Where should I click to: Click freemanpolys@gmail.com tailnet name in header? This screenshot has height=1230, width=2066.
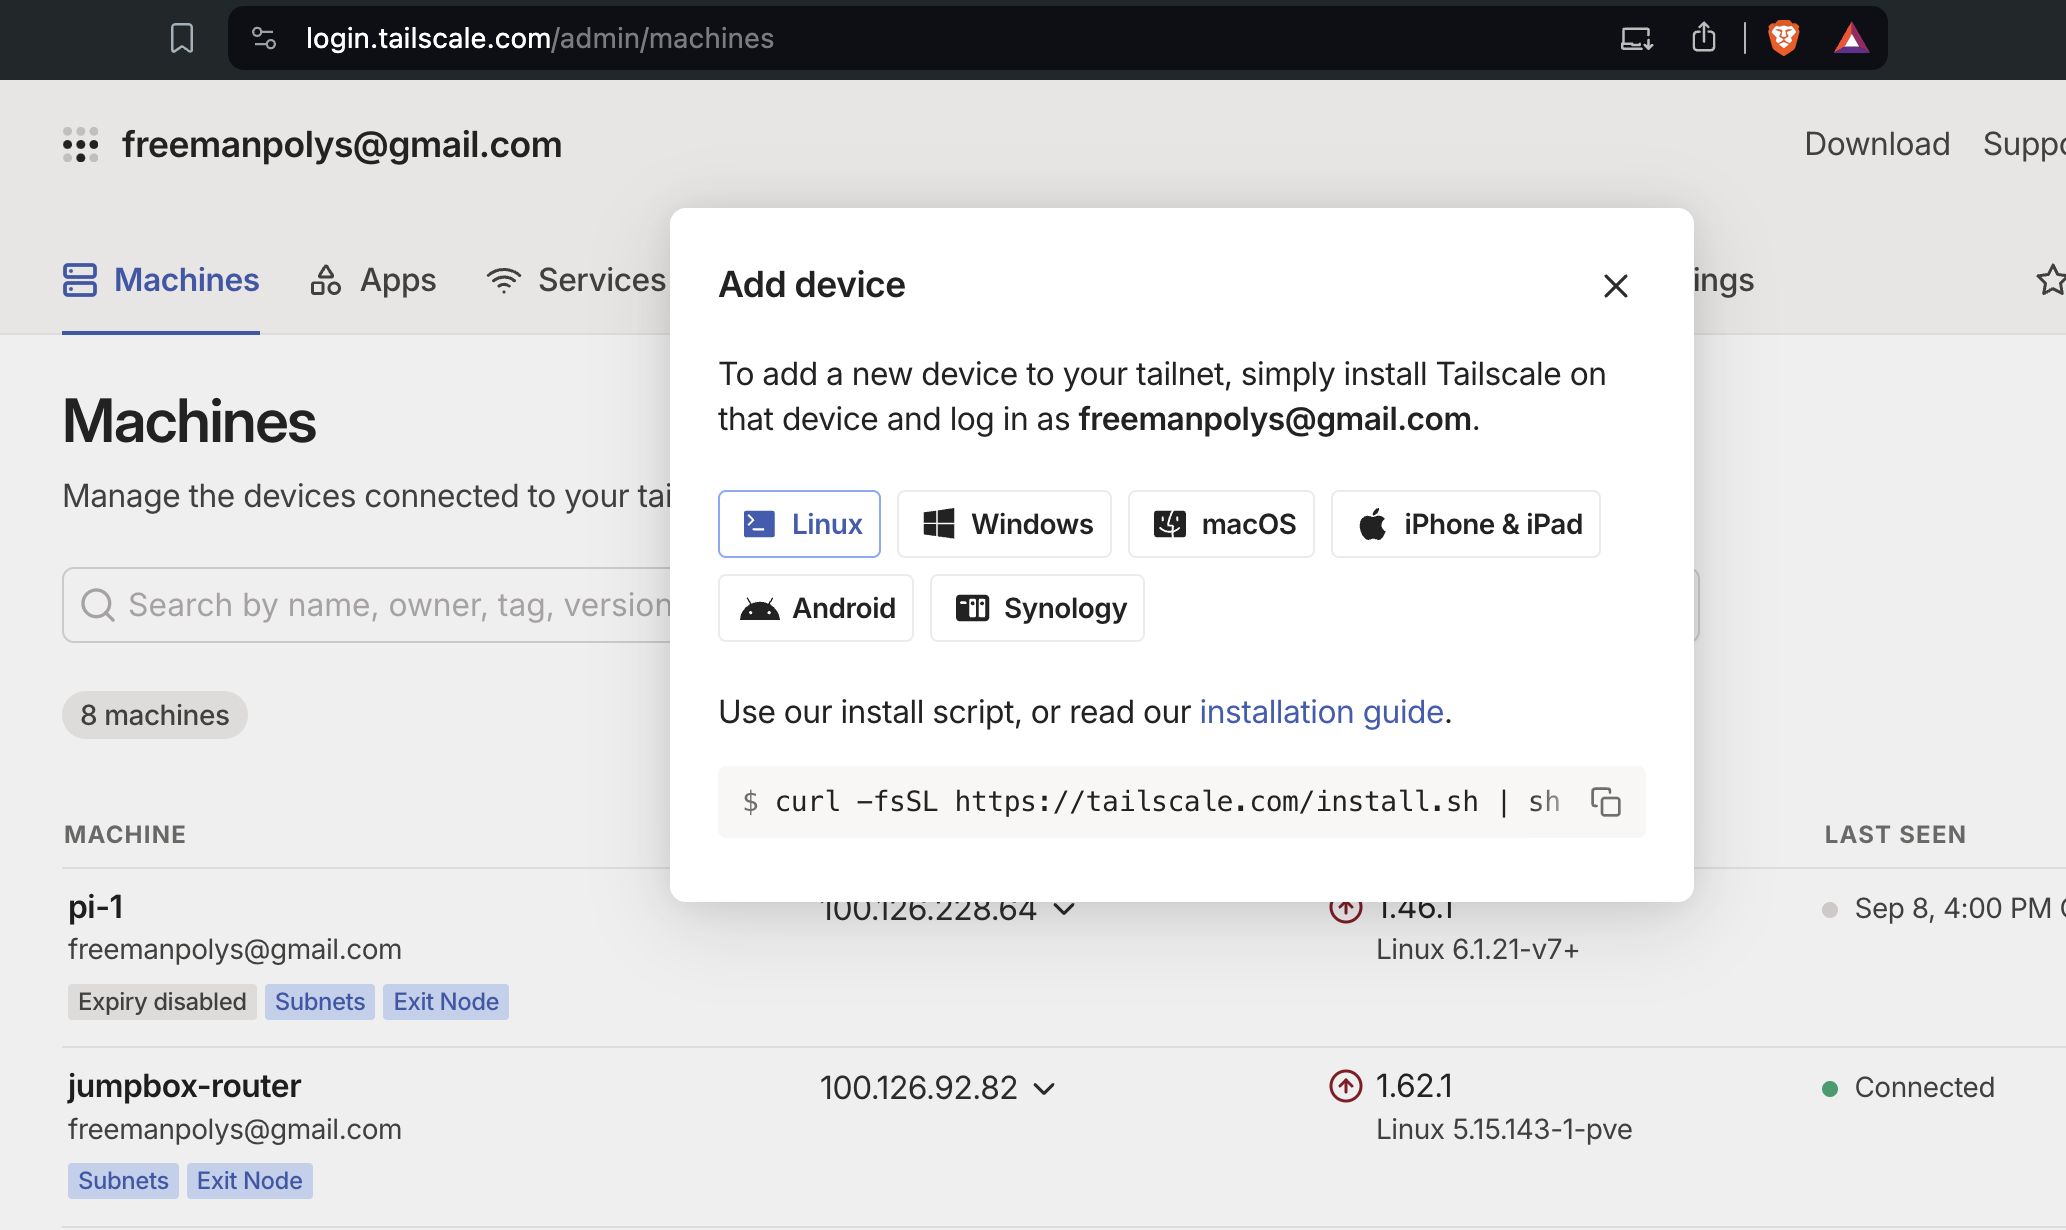coord(342,145)
